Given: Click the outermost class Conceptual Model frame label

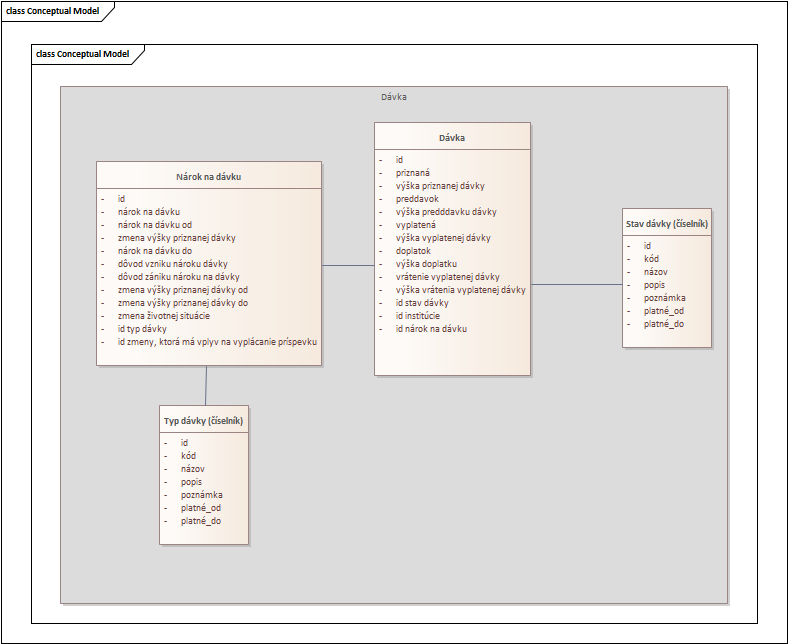Looking at the screenshot, I should click(53, 11).
